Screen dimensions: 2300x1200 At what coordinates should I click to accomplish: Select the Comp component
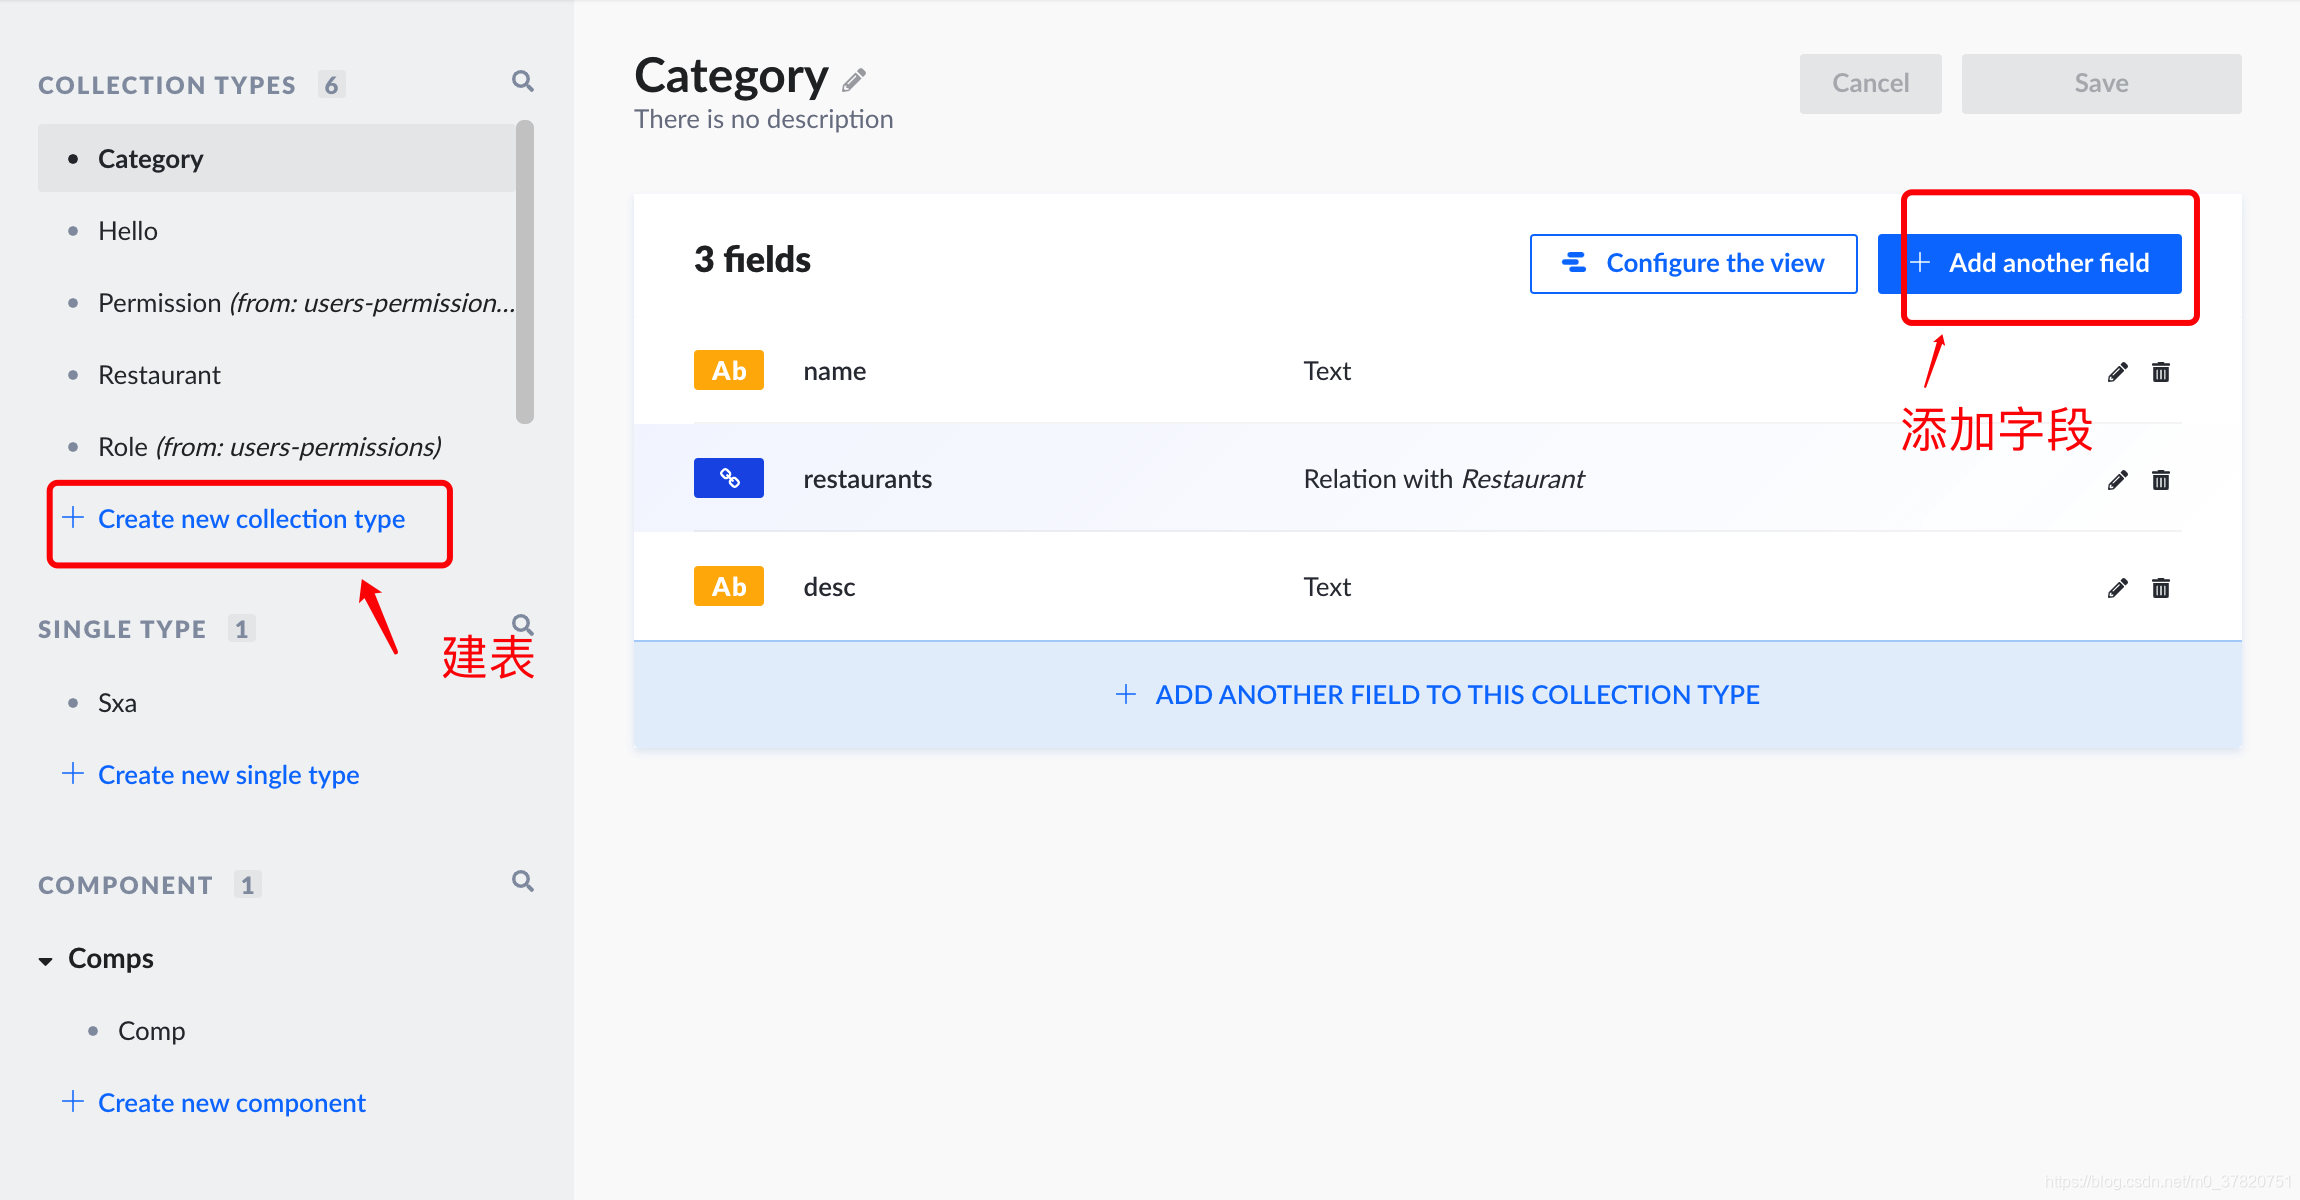tap(151, 1031)
